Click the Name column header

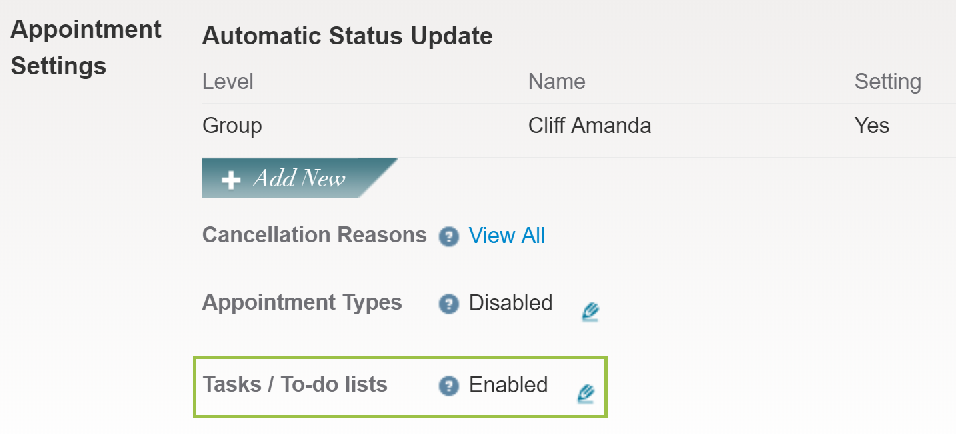coord(557,82)
